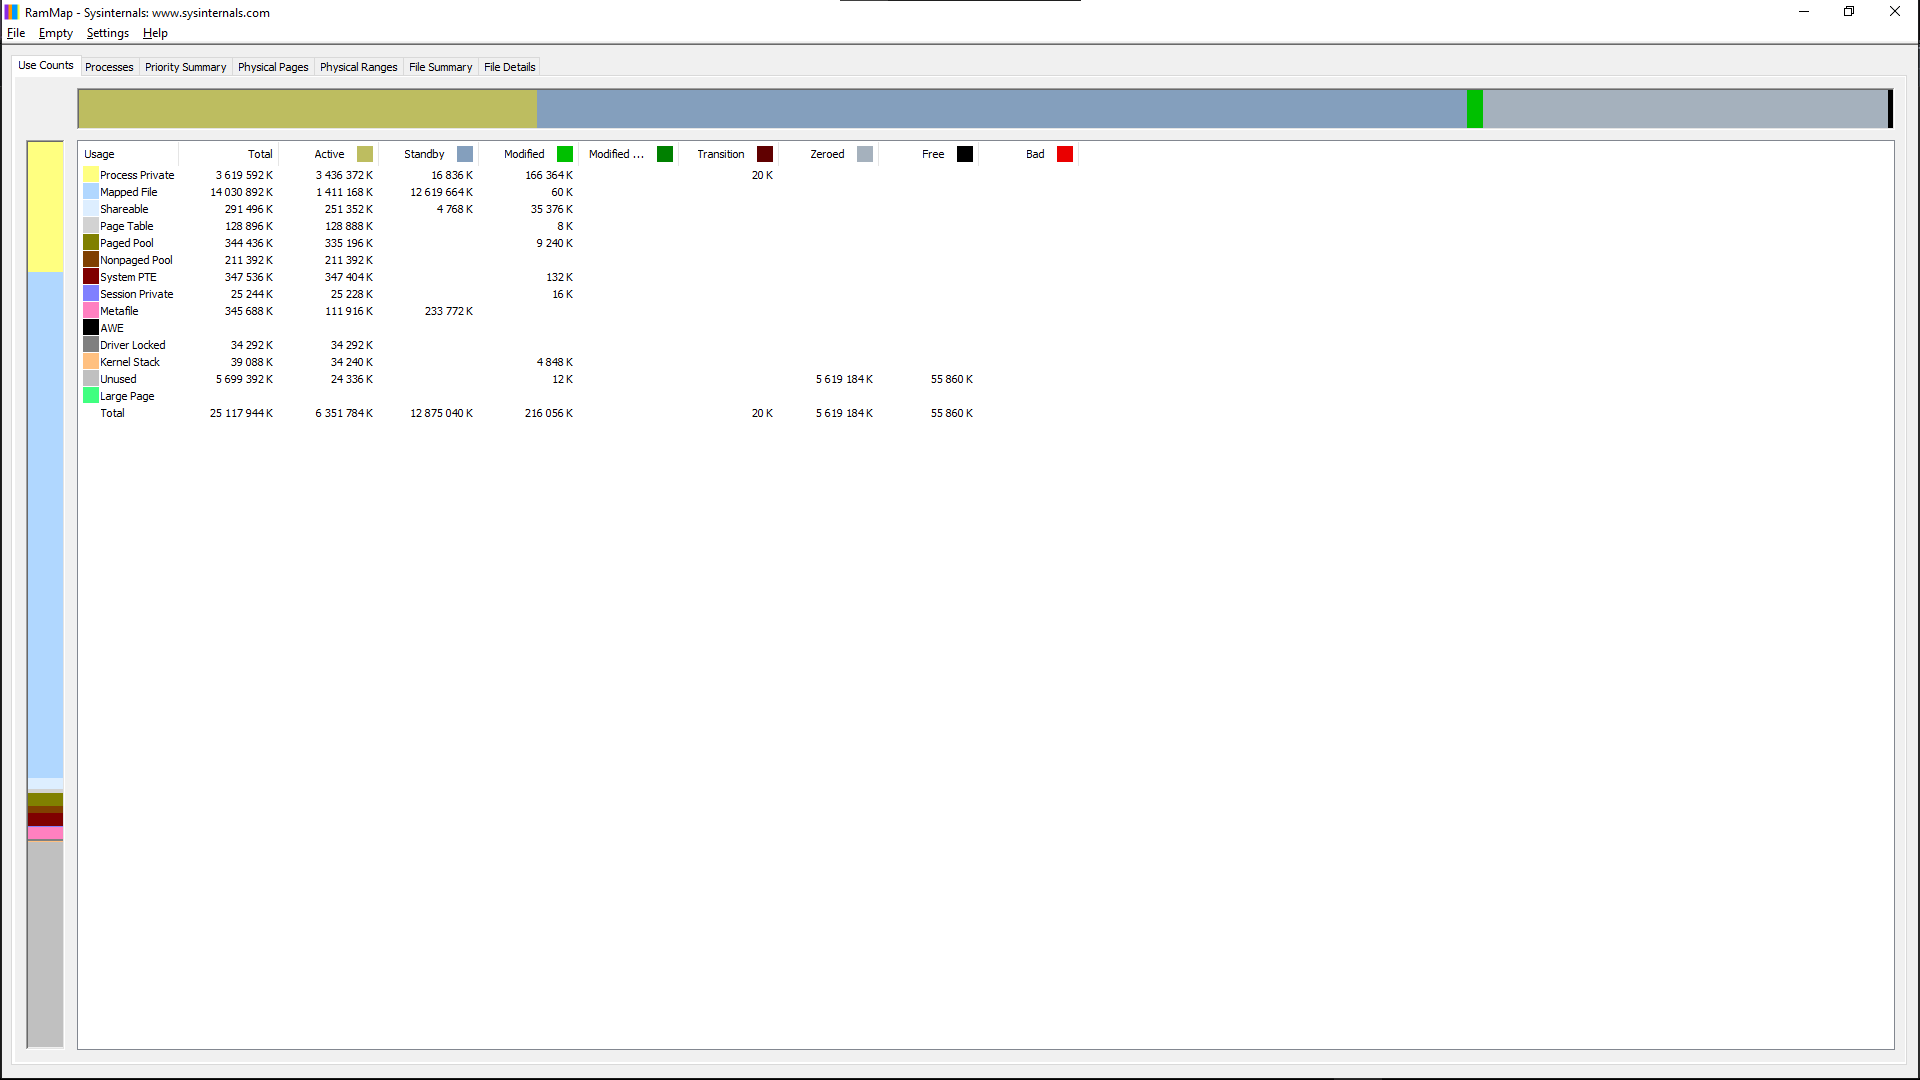Switch to the Physical Pages tab
This screenshot has height=1080, width=1920.
(x=273, y=67)
